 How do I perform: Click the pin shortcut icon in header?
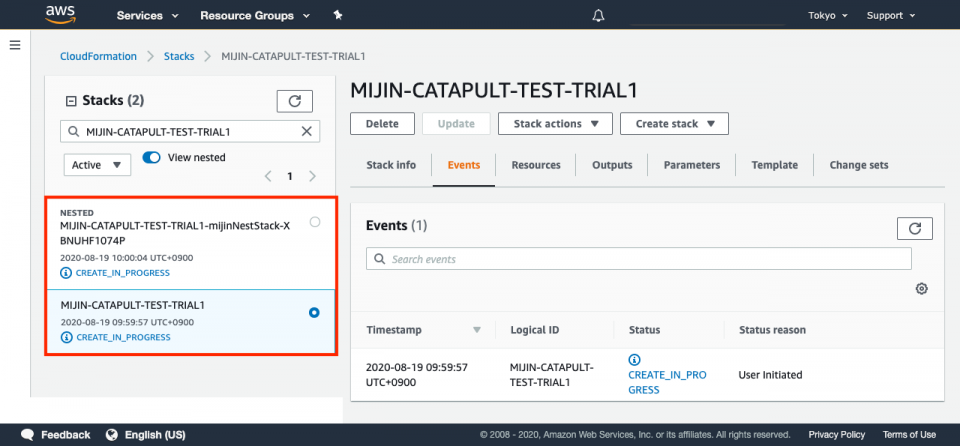[x=337, y=15]
